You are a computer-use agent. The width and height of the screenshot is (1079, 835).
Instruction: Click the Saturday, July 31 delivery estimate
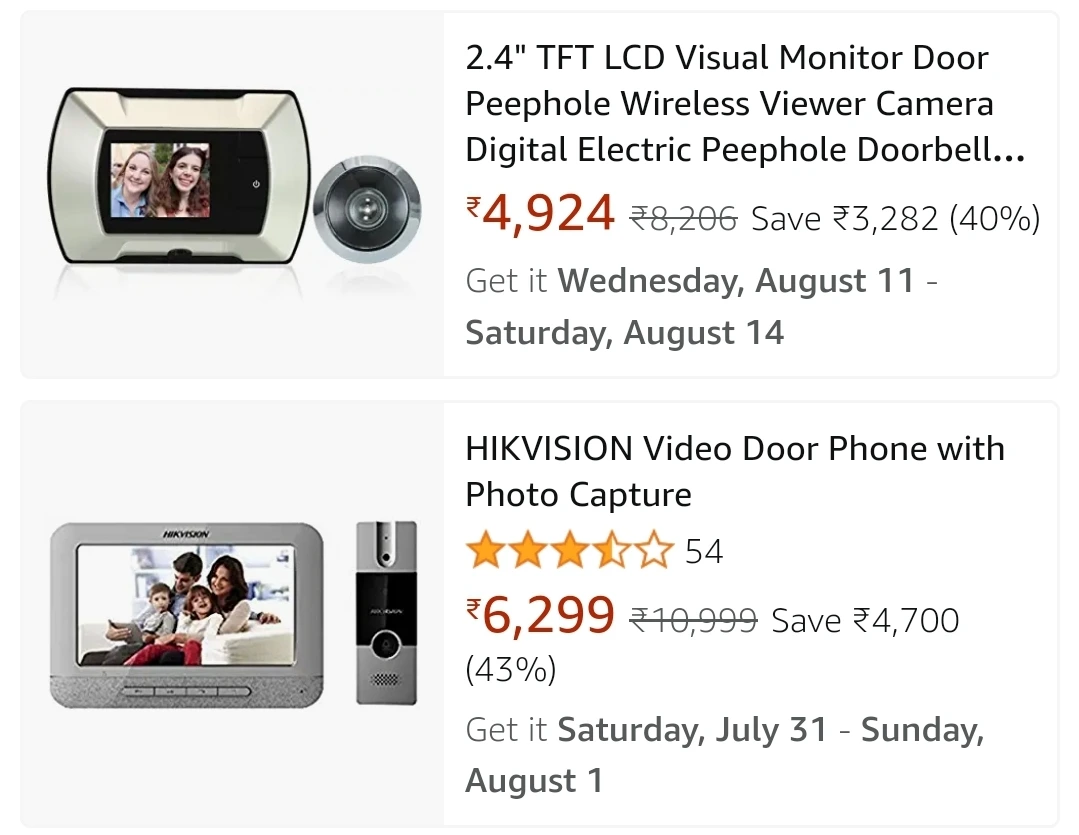coord(692,730)
